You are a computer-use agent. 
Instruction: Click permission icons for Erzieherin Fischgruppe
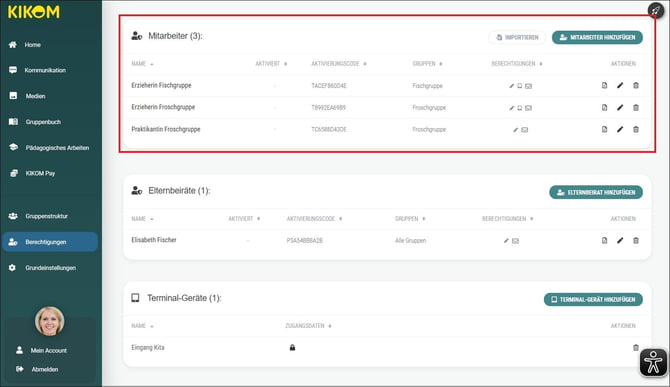pyautogui.click(x=520, y=86)
